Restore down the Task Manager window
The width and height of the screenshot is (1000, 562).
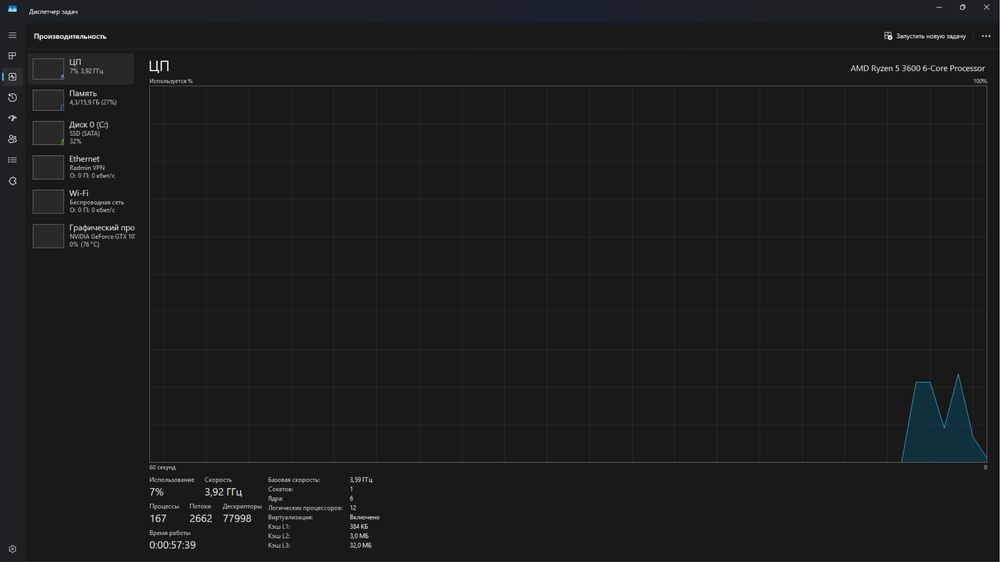click(962, 7)
